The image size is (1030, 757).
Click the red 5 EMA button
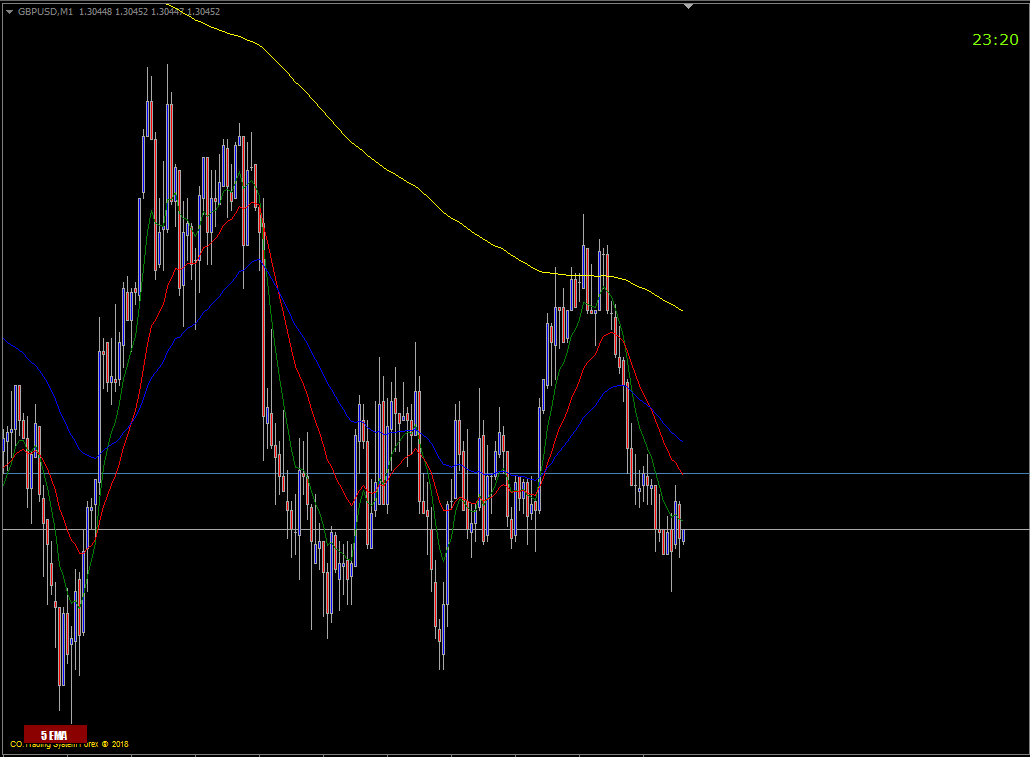(x=55, y=734)
